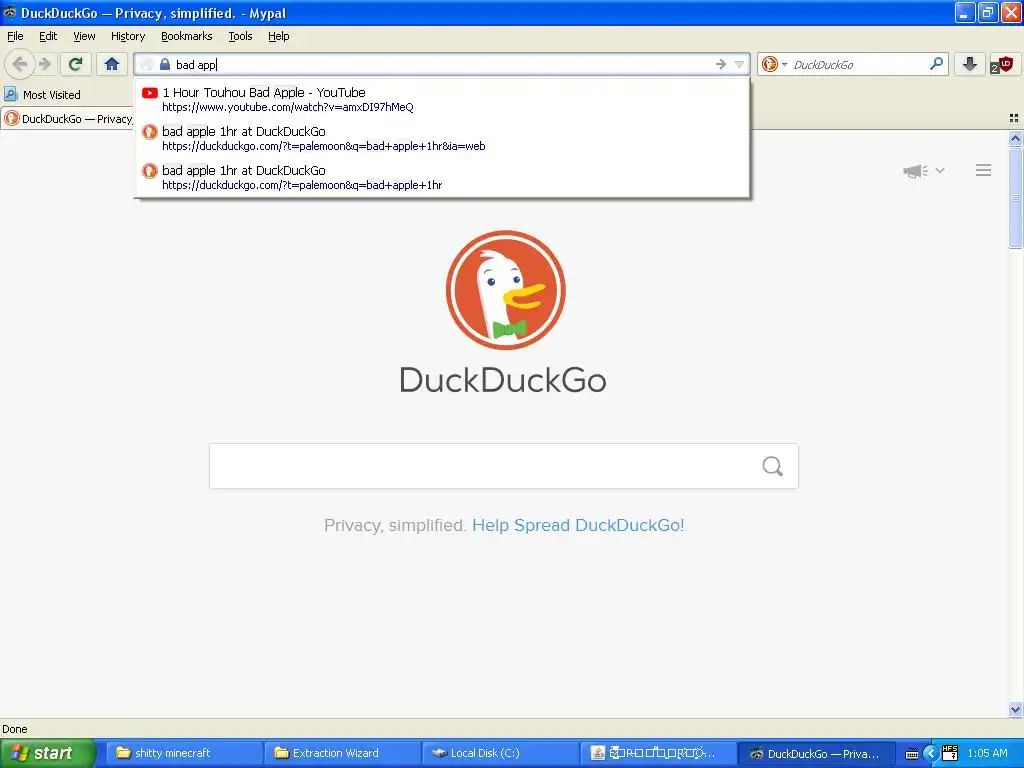Open the list all tabs button
This screenshot has width=1024, height=768.
pos(1014,118)
